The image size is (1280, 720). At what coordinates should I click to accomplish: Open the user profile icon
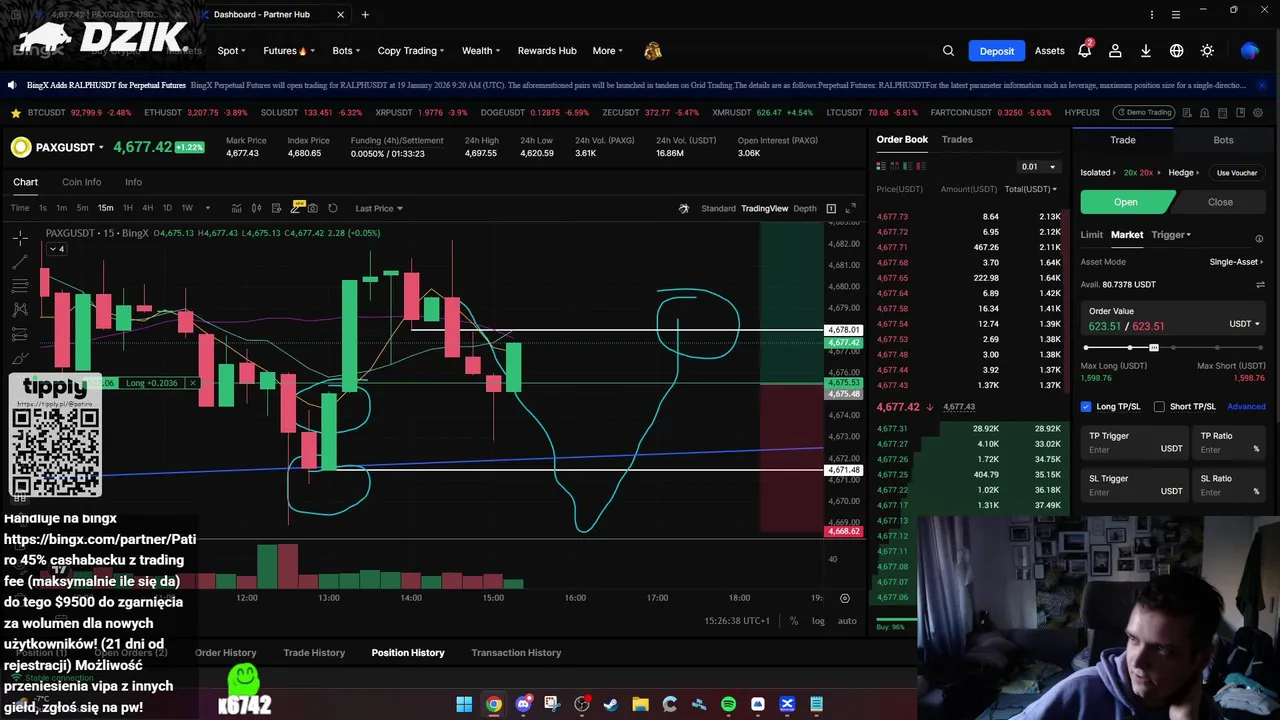[x=1115, y=51]
